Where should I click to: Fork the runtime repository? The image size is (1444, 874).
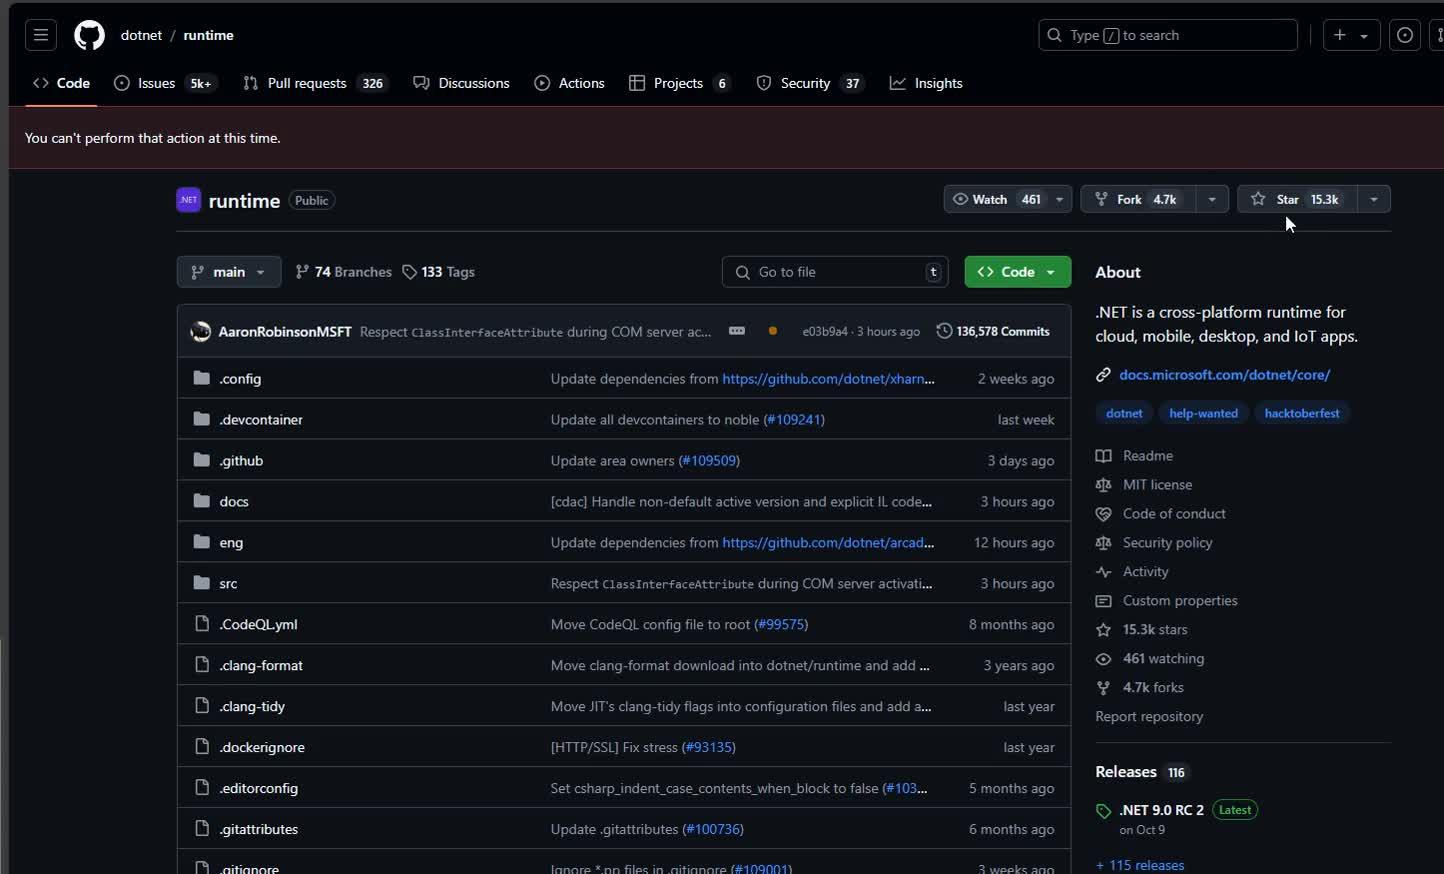point(1138,199)
